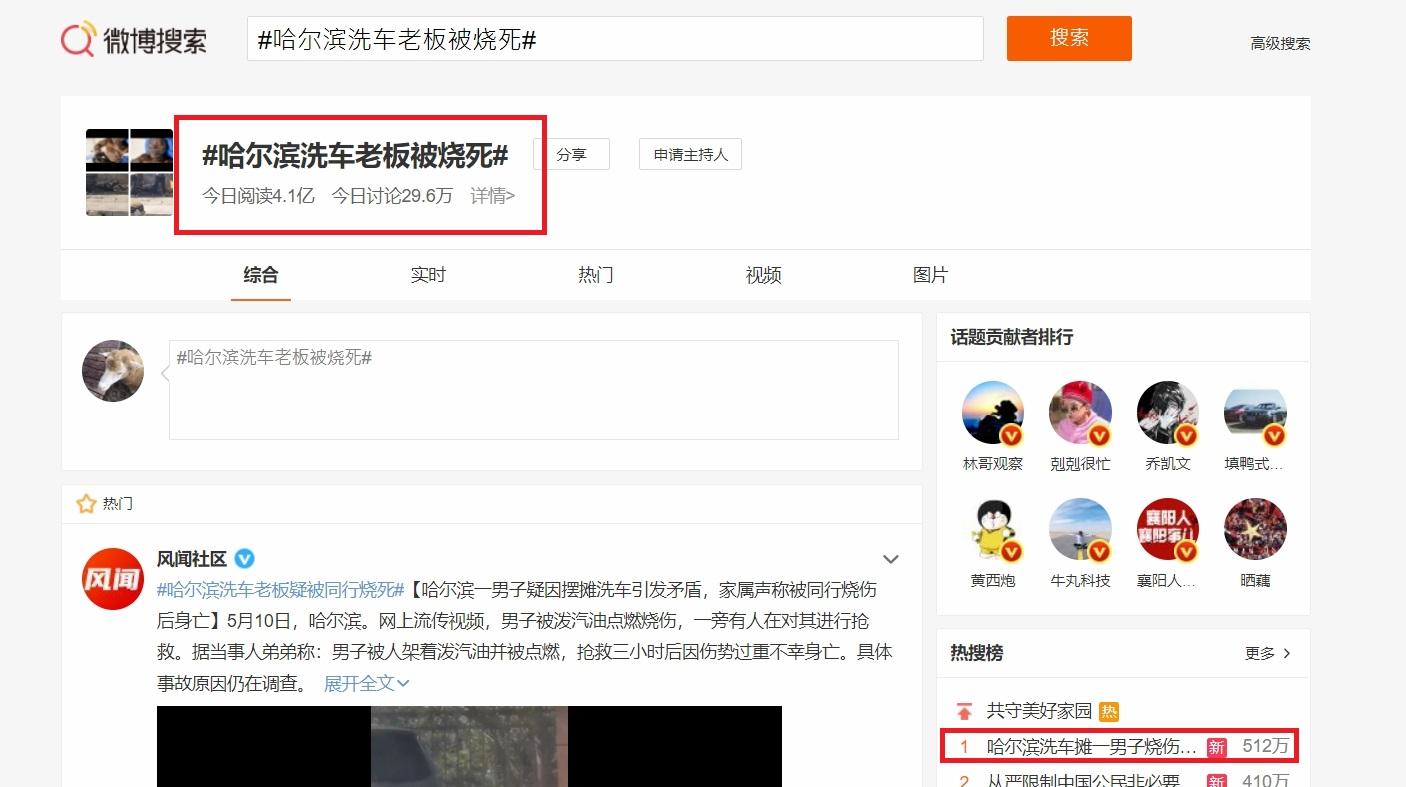Click the 晒藕 contributor avatar
This screenshot has height=787, width=1406.
click(x=1254, y=529)
